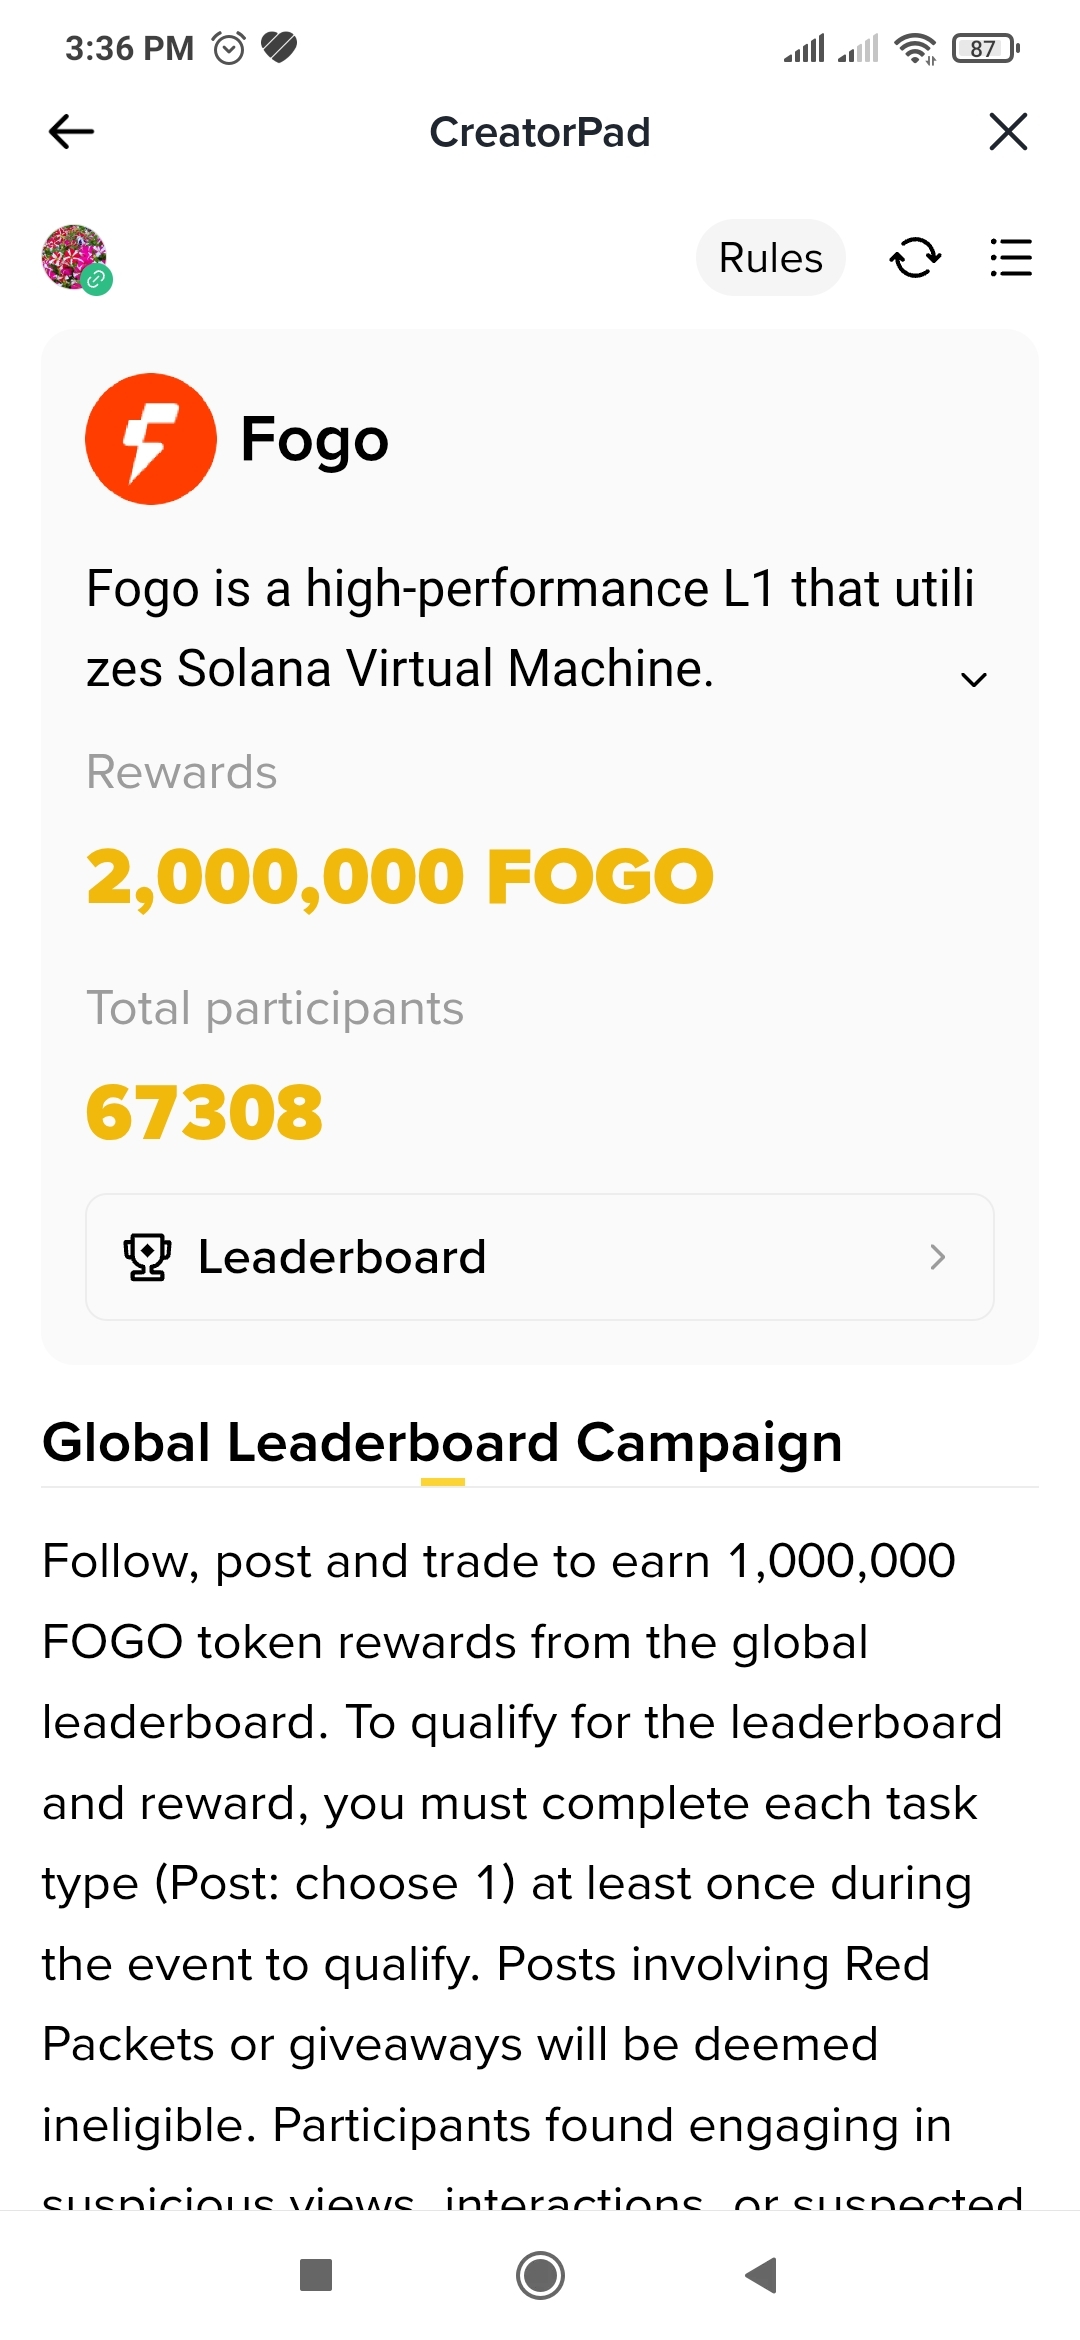Tap the alarm icon in status bar
This screenshot has width=1080, height=2340.
tap(229, 48)
